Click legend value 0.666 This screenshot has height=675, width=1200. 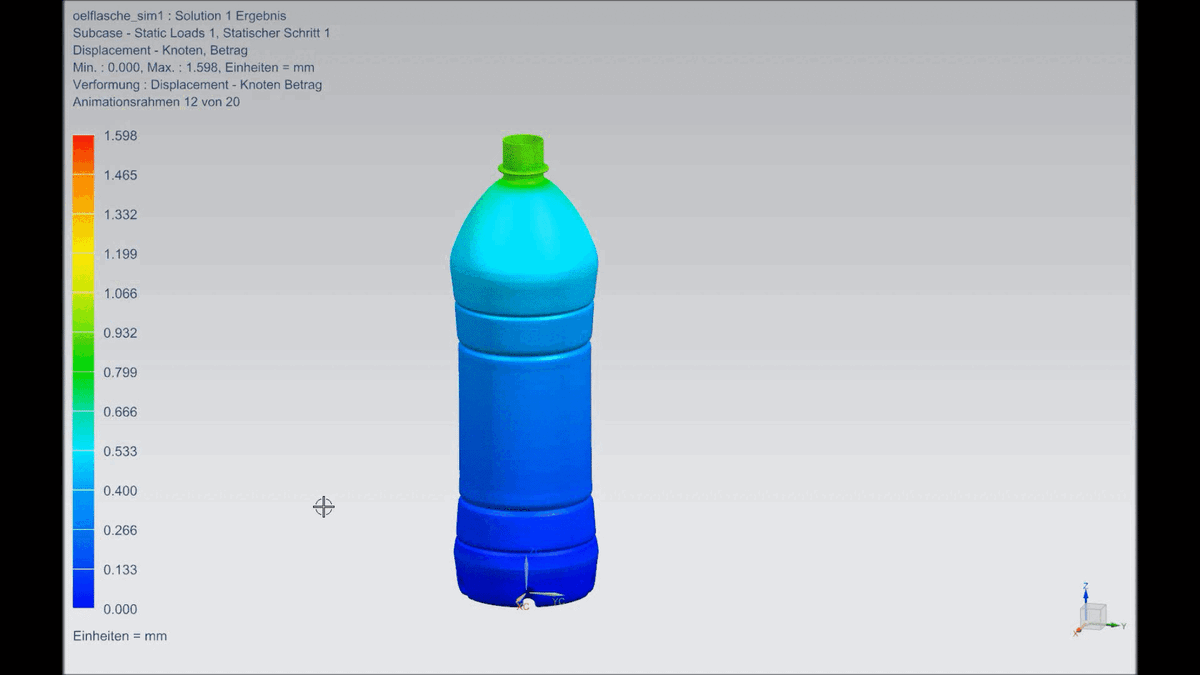[121, 412]
